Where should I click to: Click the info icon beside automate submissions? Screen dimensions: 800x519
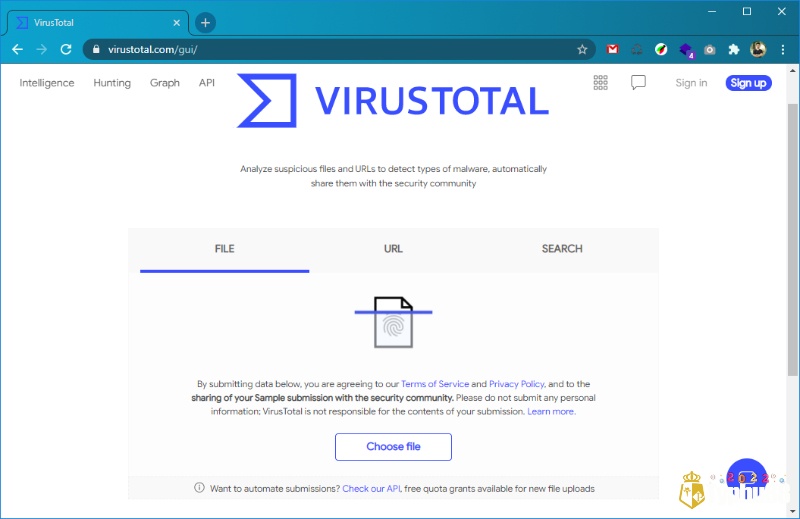[199, 488]
